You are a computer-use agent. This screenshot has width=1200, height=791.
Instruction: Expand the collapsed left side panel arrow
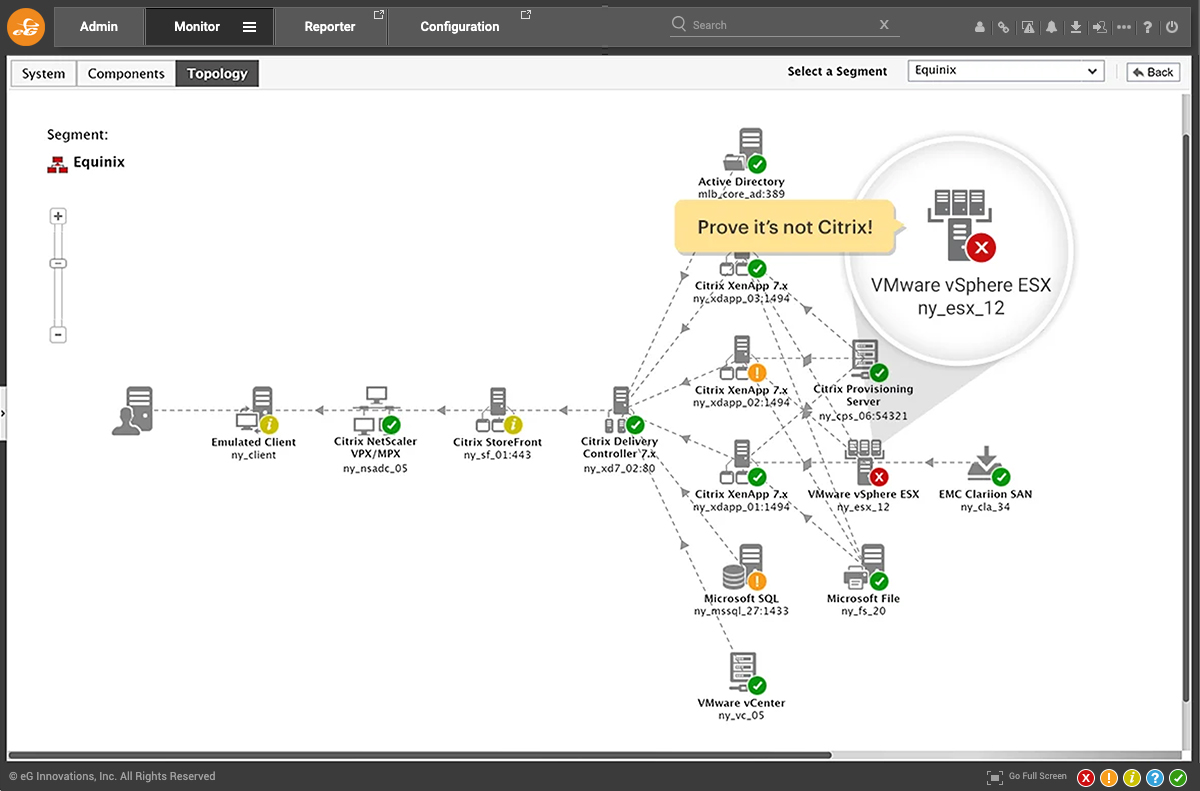3,412
